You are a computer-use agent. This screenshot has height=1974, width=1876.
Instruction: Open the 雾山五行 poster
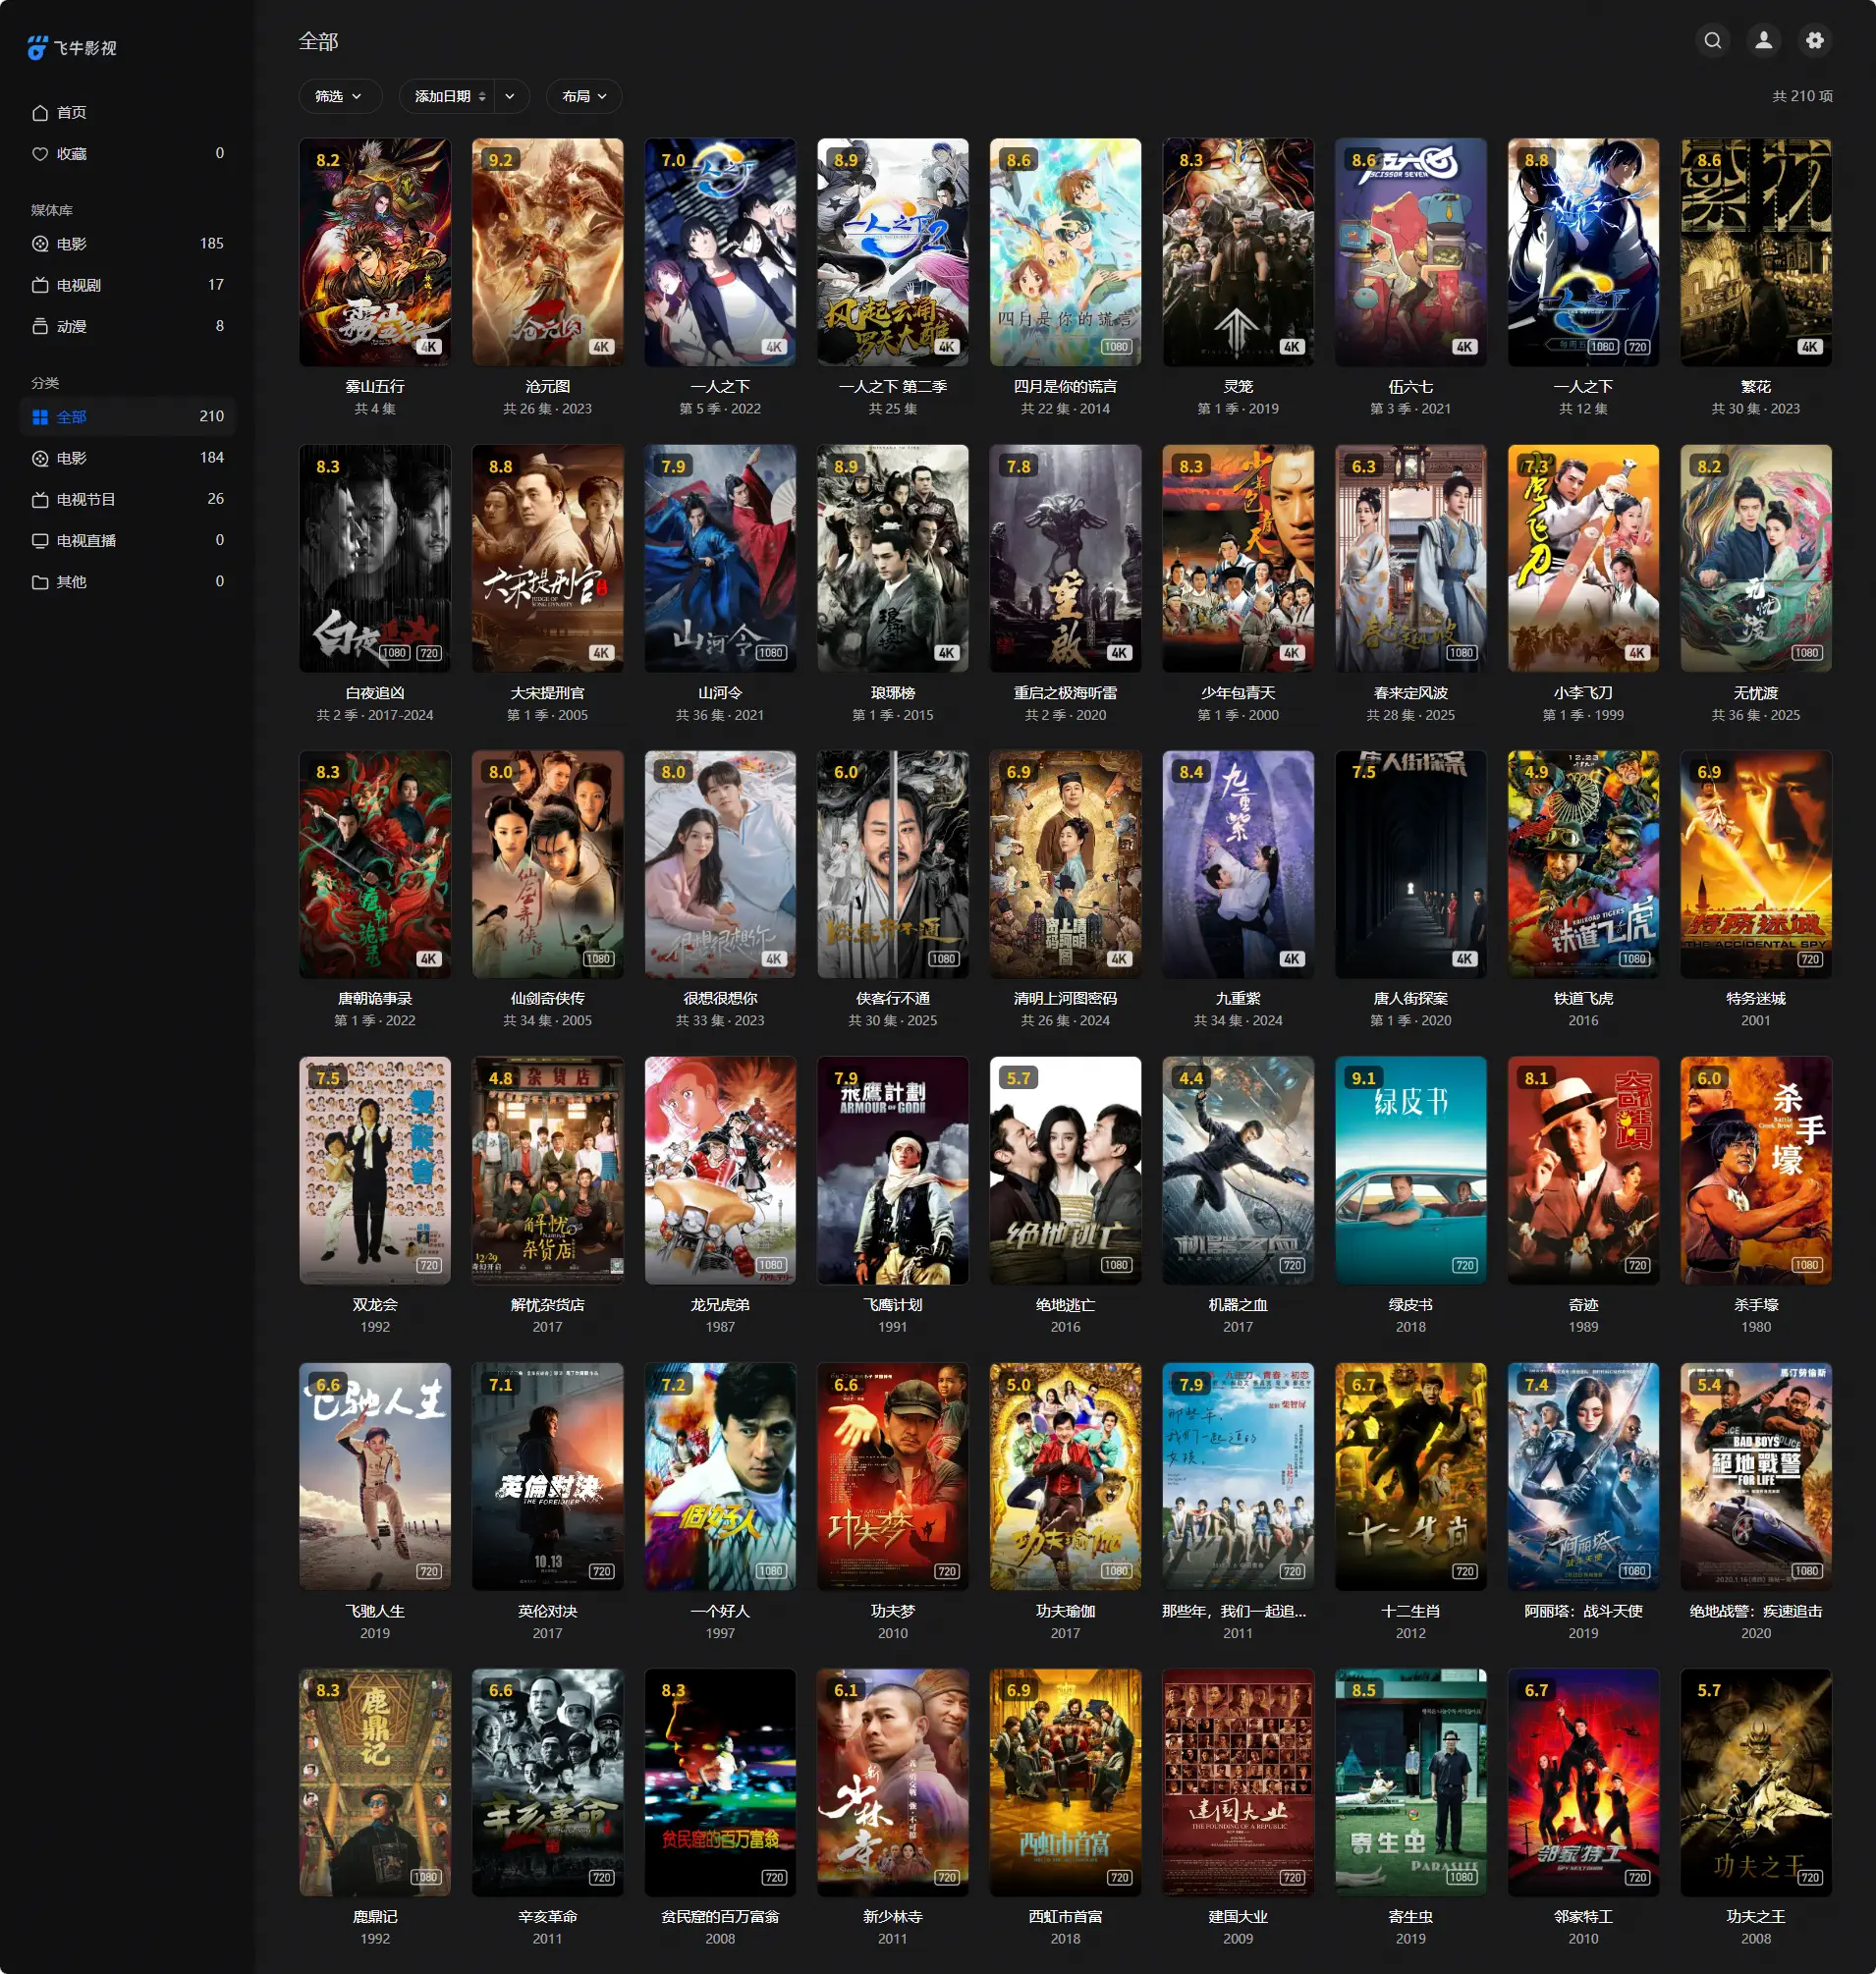[x=375, y=252]
